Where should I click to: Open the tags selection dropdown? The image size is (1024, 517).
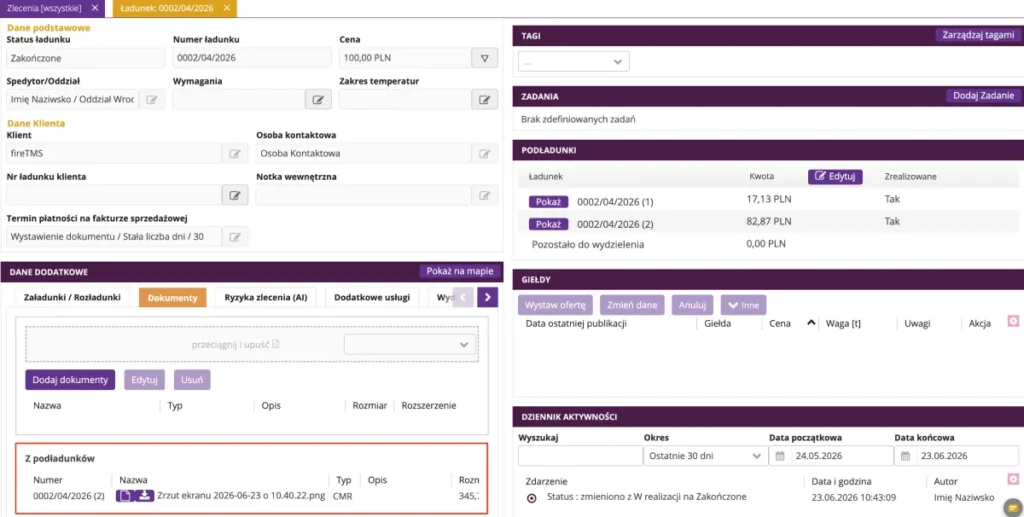(x=573, y=61)
